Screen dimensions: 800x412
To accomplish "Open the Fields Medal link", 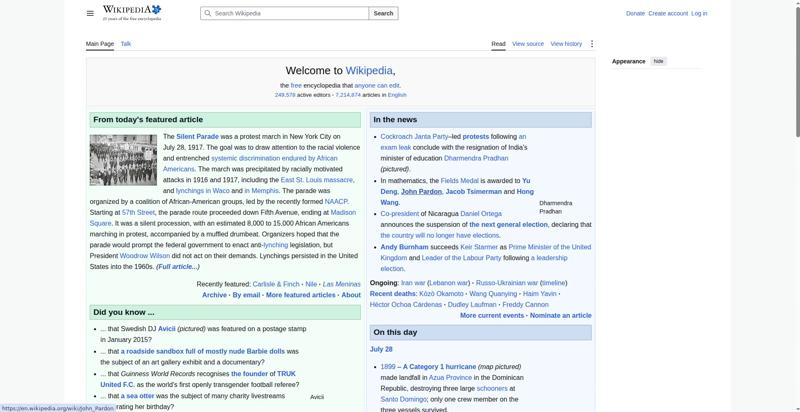I will coord(459,181).
